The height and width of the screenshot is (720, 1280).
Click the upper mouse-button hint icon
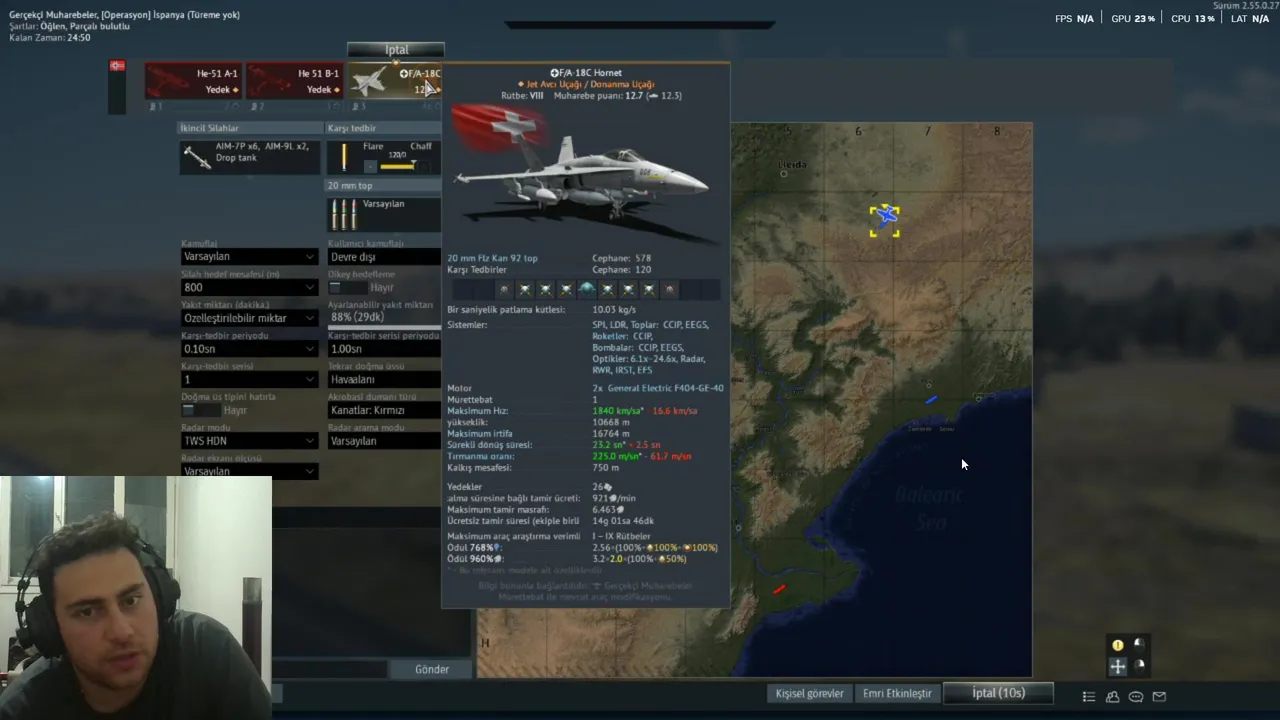point(1138,644)
